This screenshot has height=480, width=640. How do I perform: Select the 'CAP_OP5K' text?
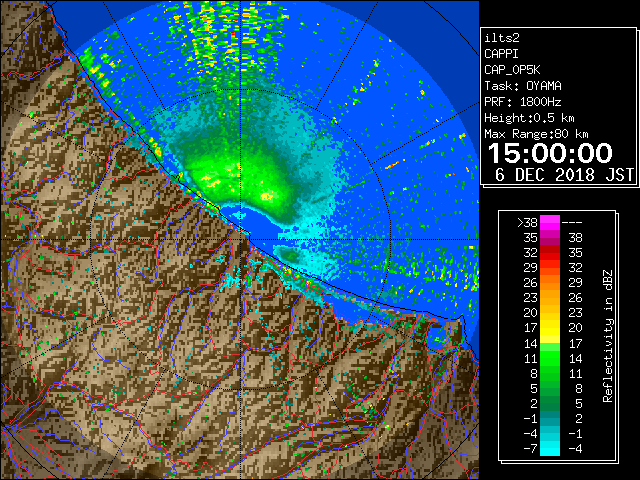coord(512,70)
